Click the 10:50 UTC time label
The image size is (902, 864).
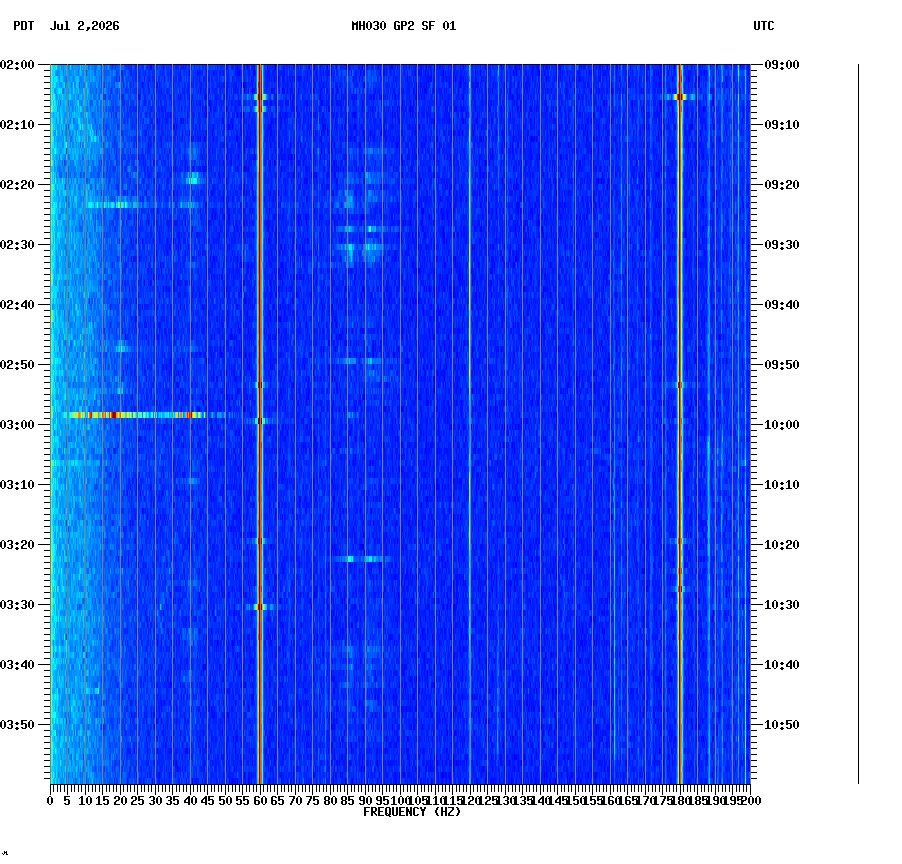pyautogui.click(x=782, y=725)
